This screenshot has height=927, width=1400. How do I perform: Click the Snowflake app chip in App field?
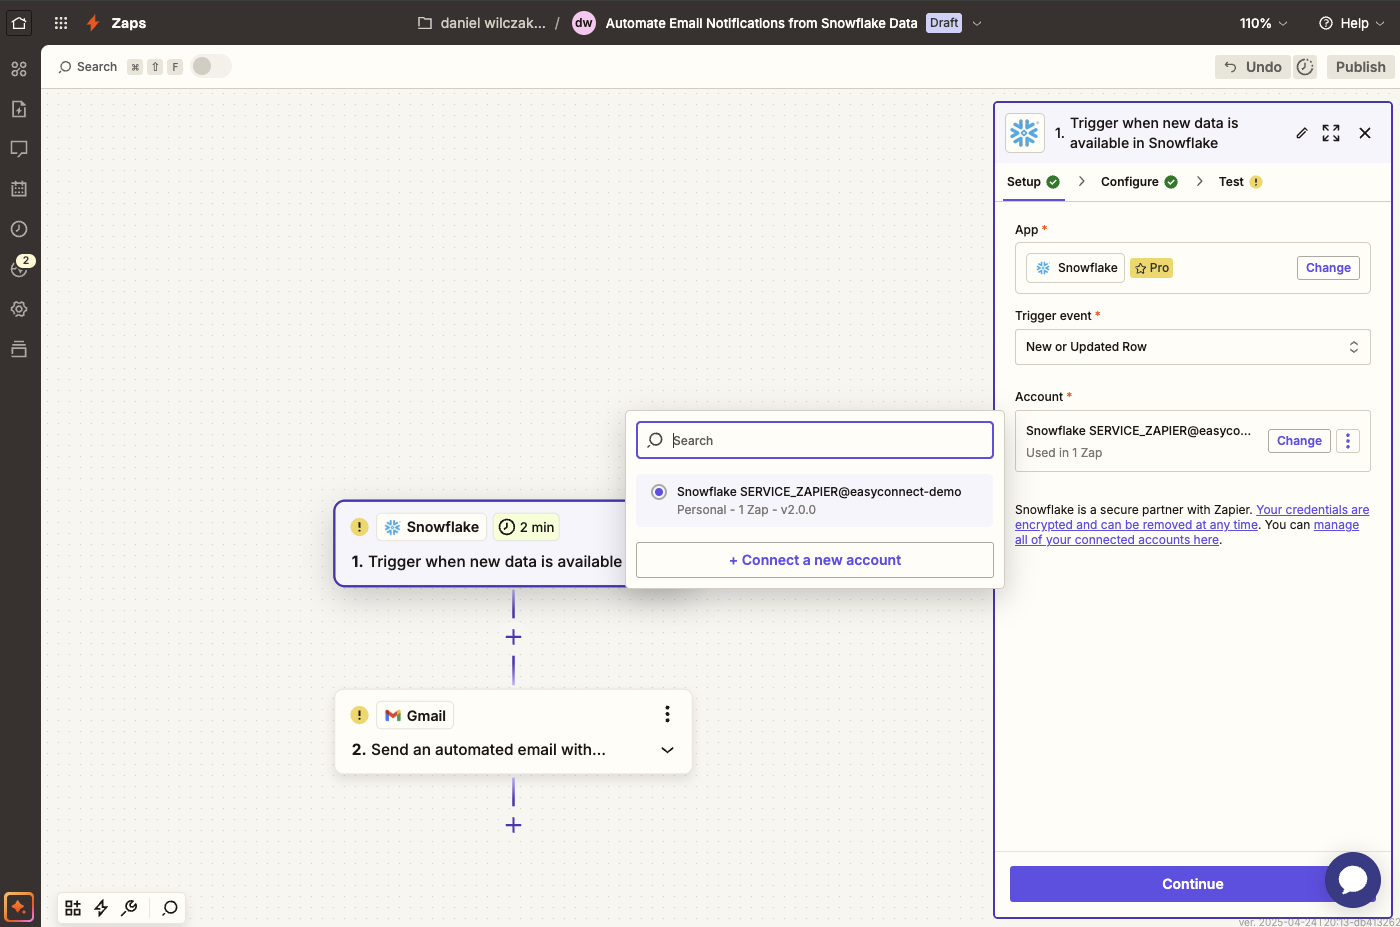coord(1076,268)
